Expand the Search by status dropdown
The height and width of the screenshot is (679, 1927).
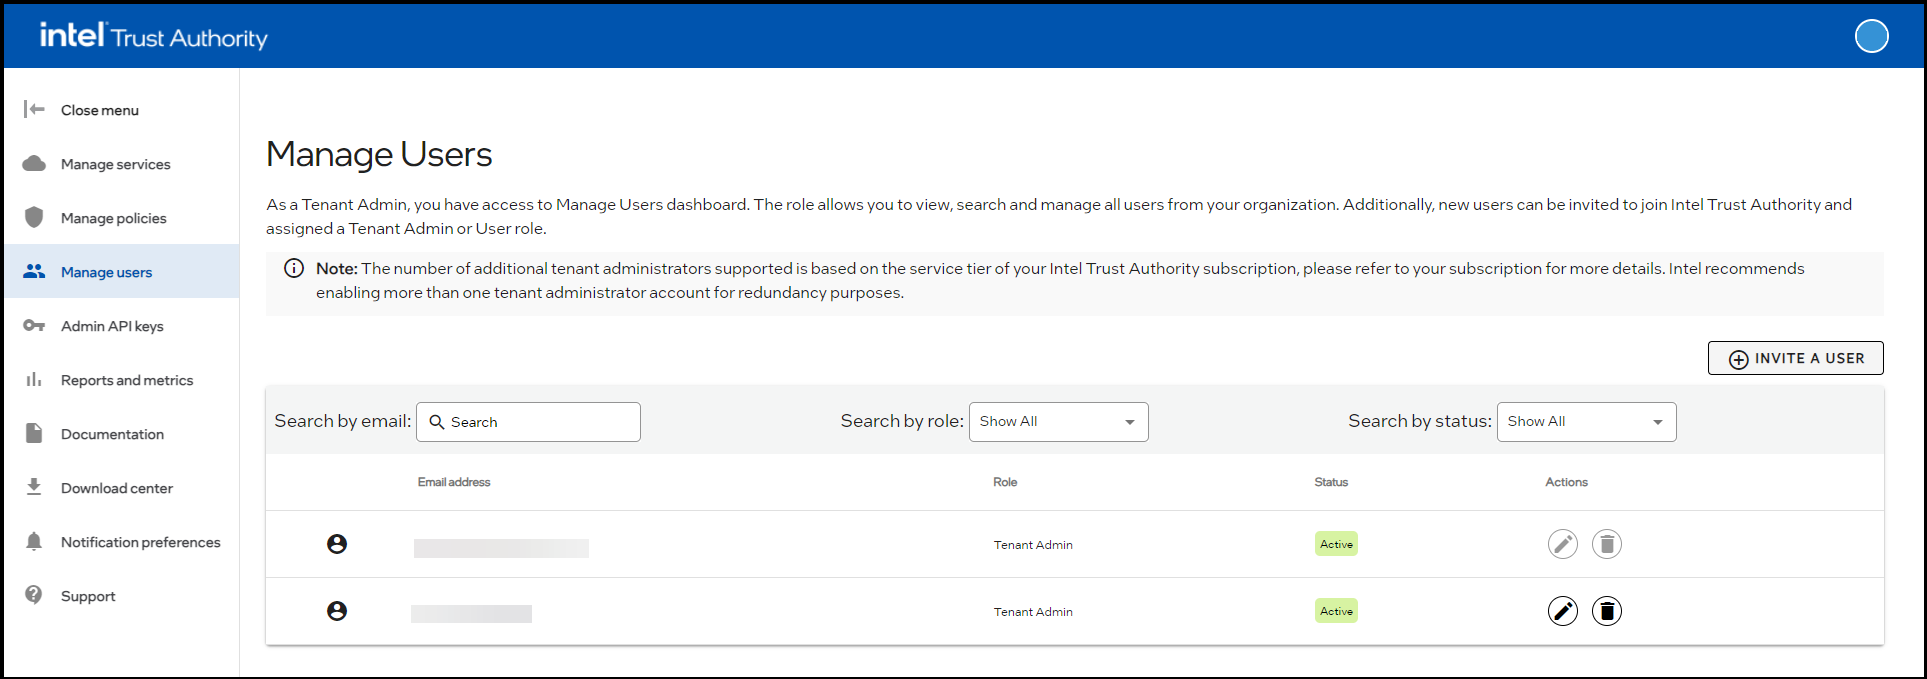coord(1585,422)
